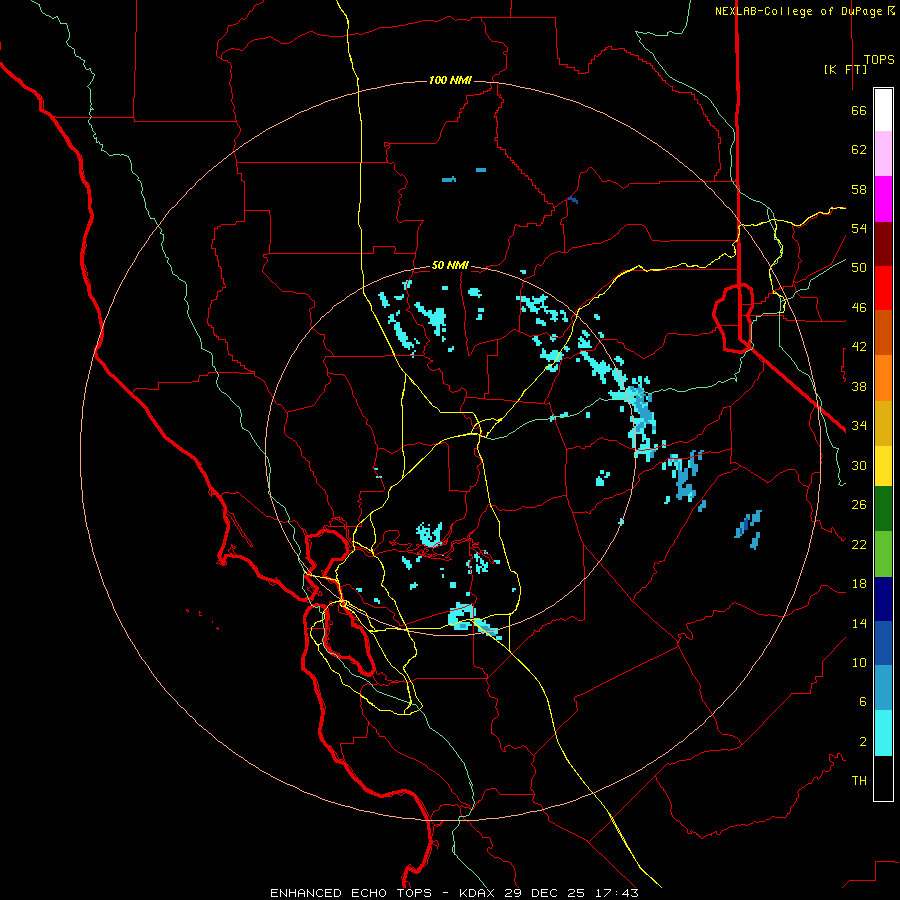Click the white legend color swatch
The width and height of the screenshot is (900, 900).
pos(883,110)
